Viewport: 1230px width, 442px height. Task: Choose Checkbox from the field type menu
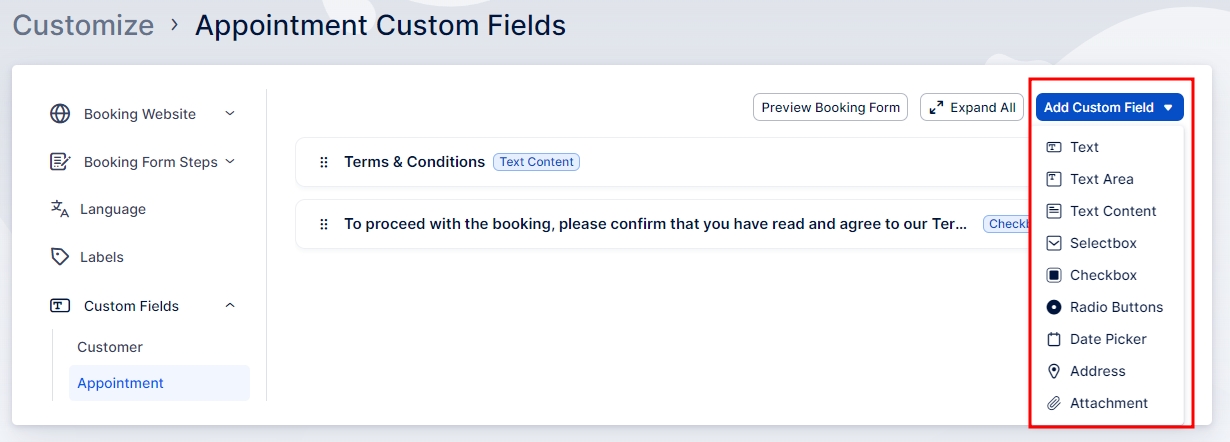[x=1103, y=275]
